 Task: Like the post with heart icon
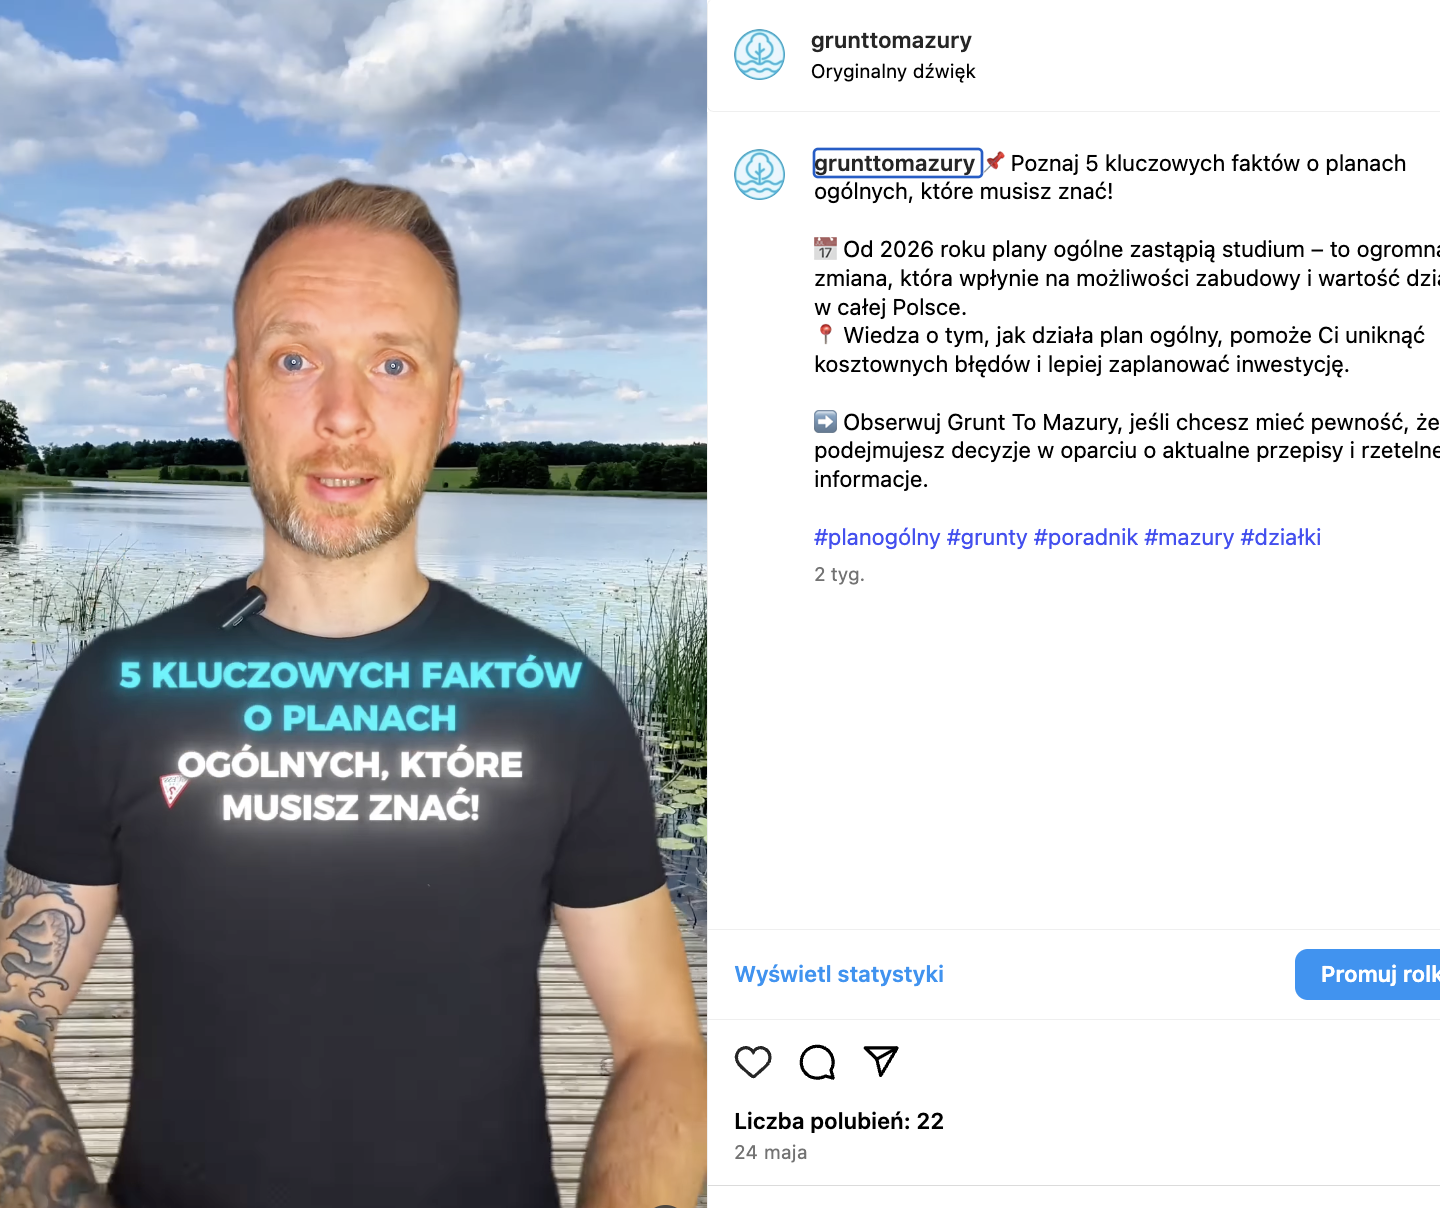coord(753,1061)
